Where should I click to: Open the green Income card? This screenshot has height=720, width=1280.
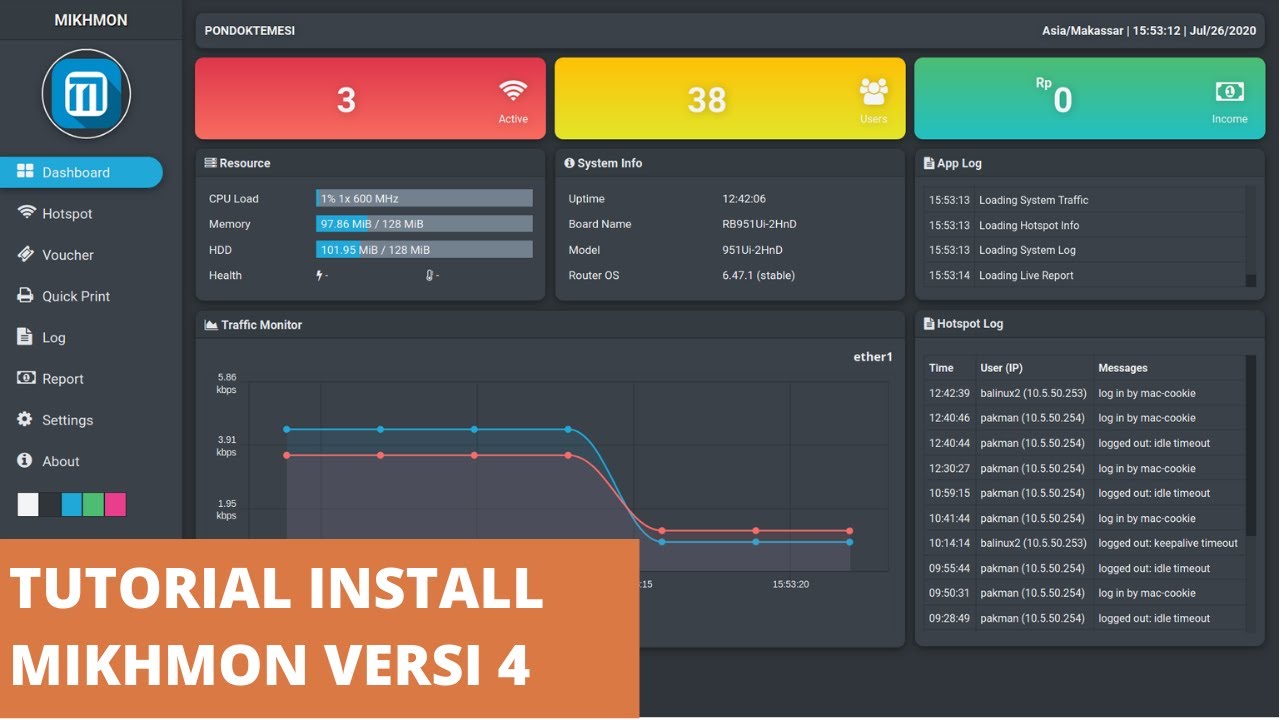(1090, 98)
